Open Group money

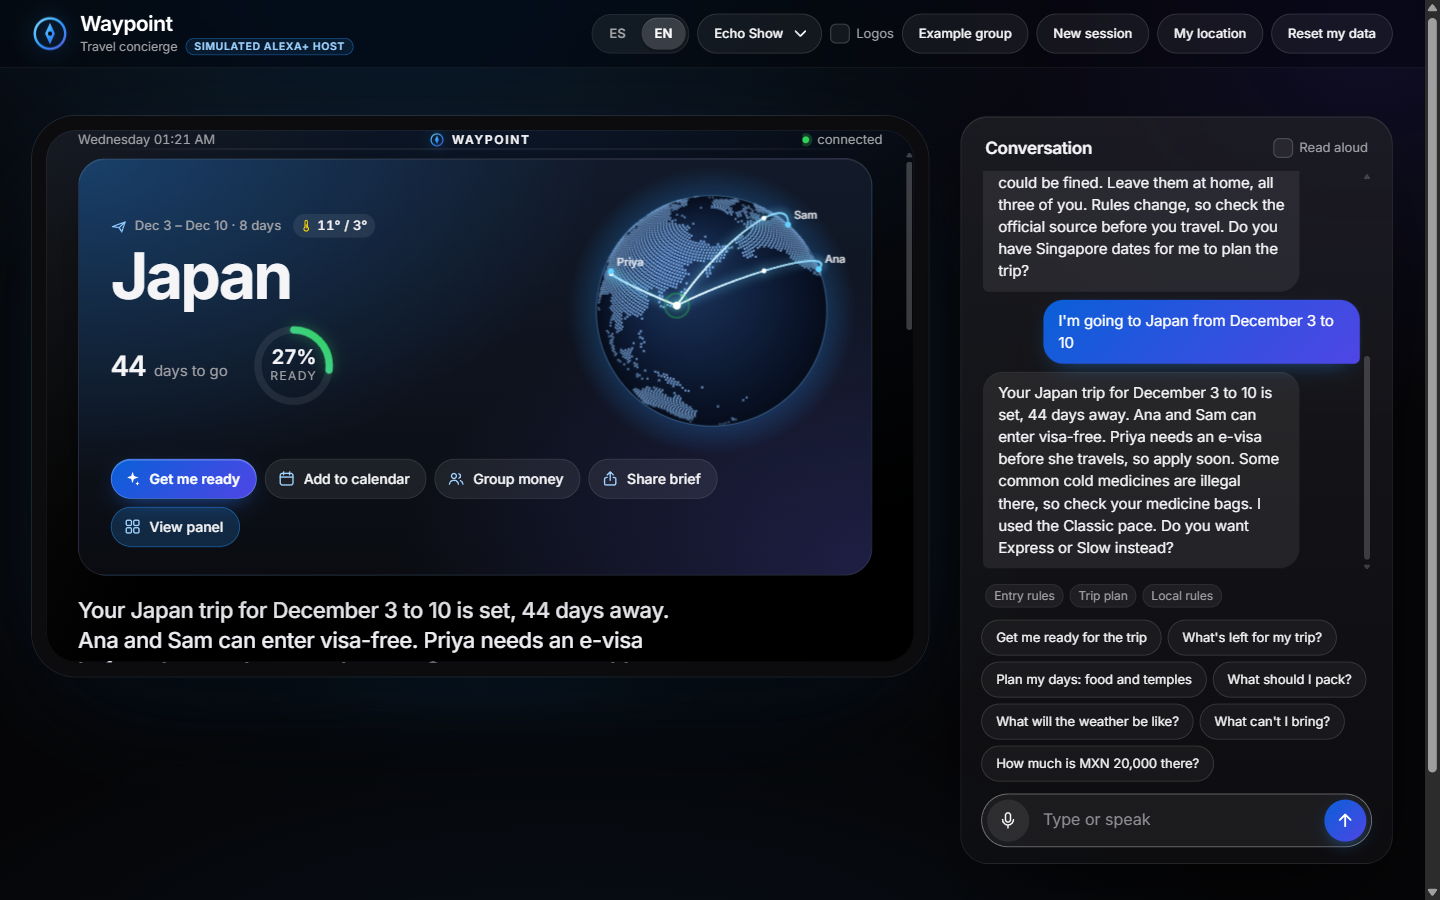(507, 479)
